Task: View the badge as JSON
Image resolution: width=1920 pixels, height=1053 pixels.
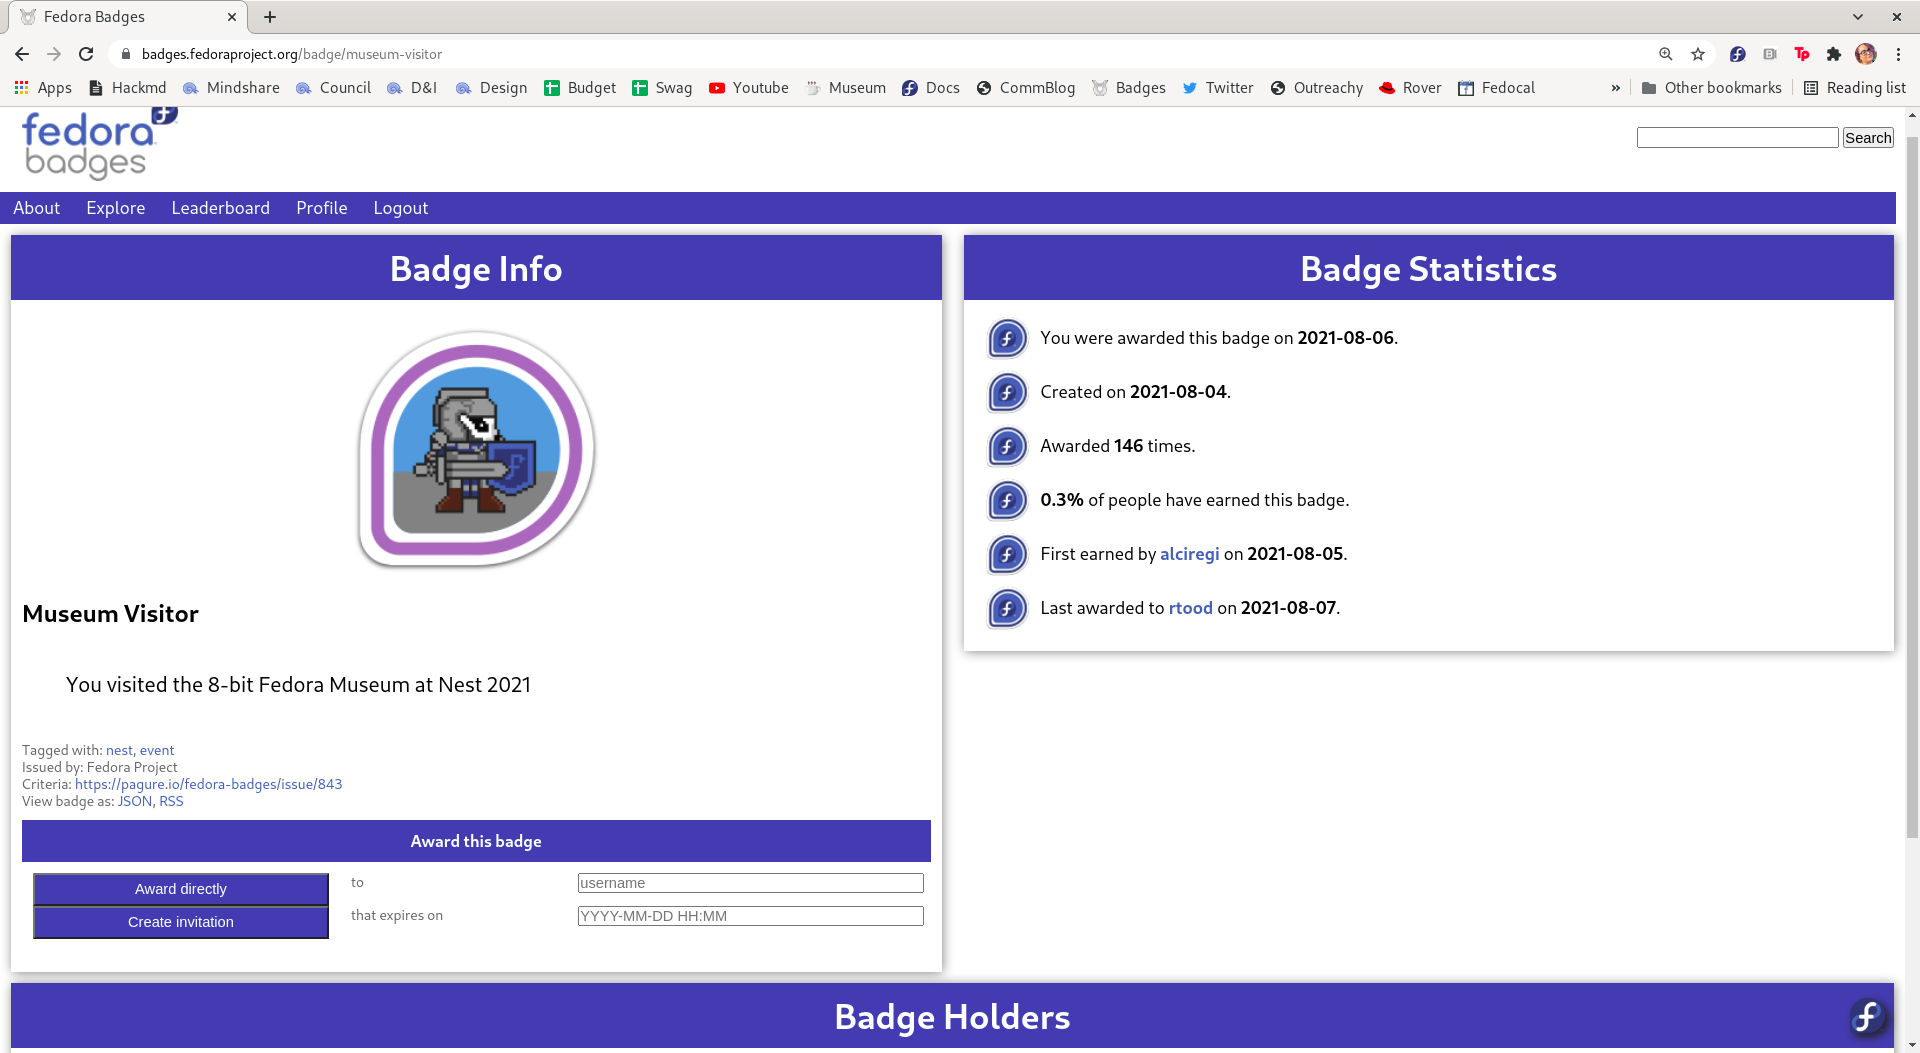Action: [x=135, y=801]
